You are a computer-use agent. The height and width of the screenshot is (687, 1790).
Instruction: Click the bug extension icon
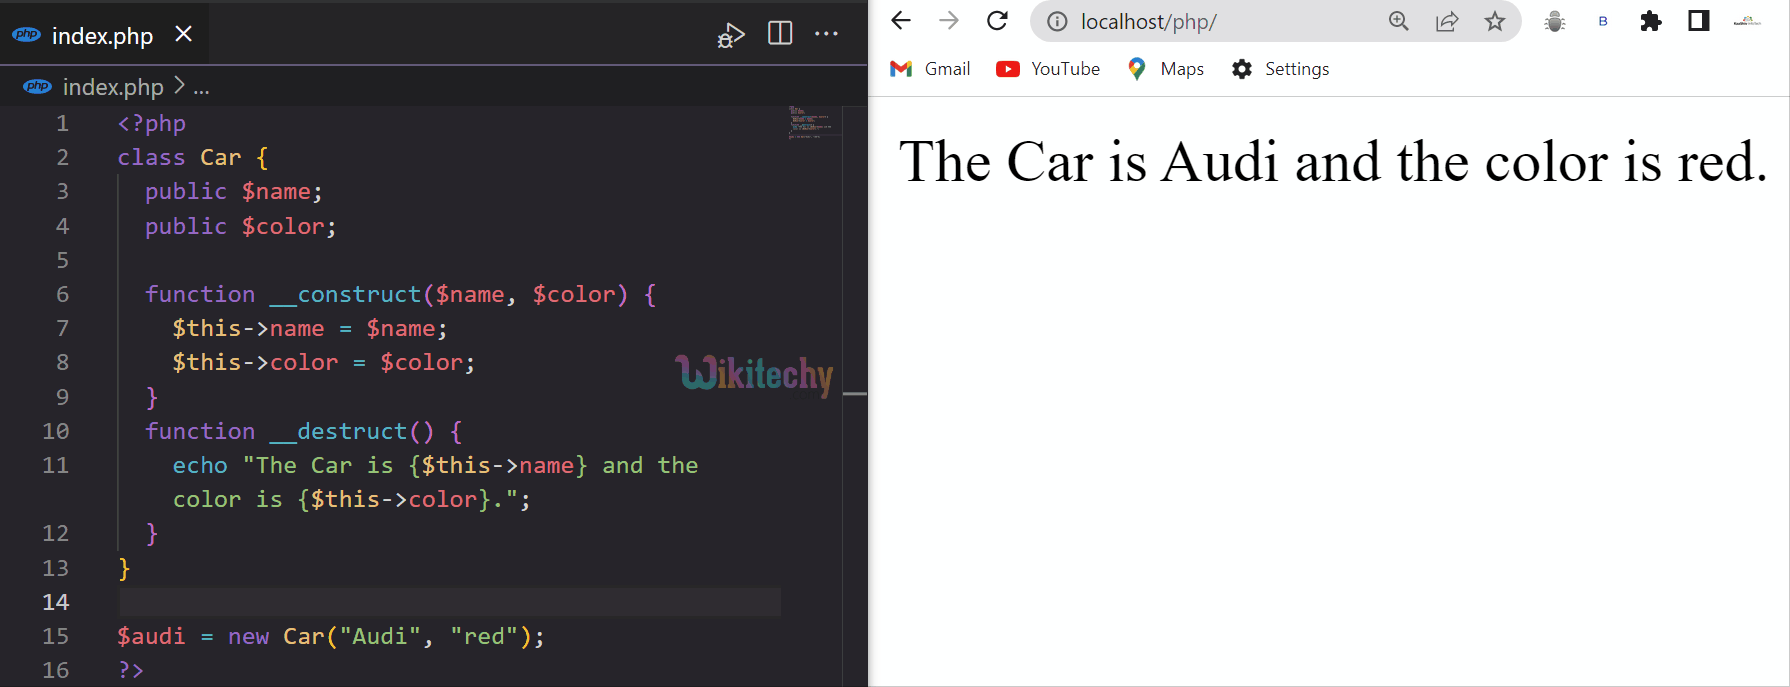coord(1554,22)
